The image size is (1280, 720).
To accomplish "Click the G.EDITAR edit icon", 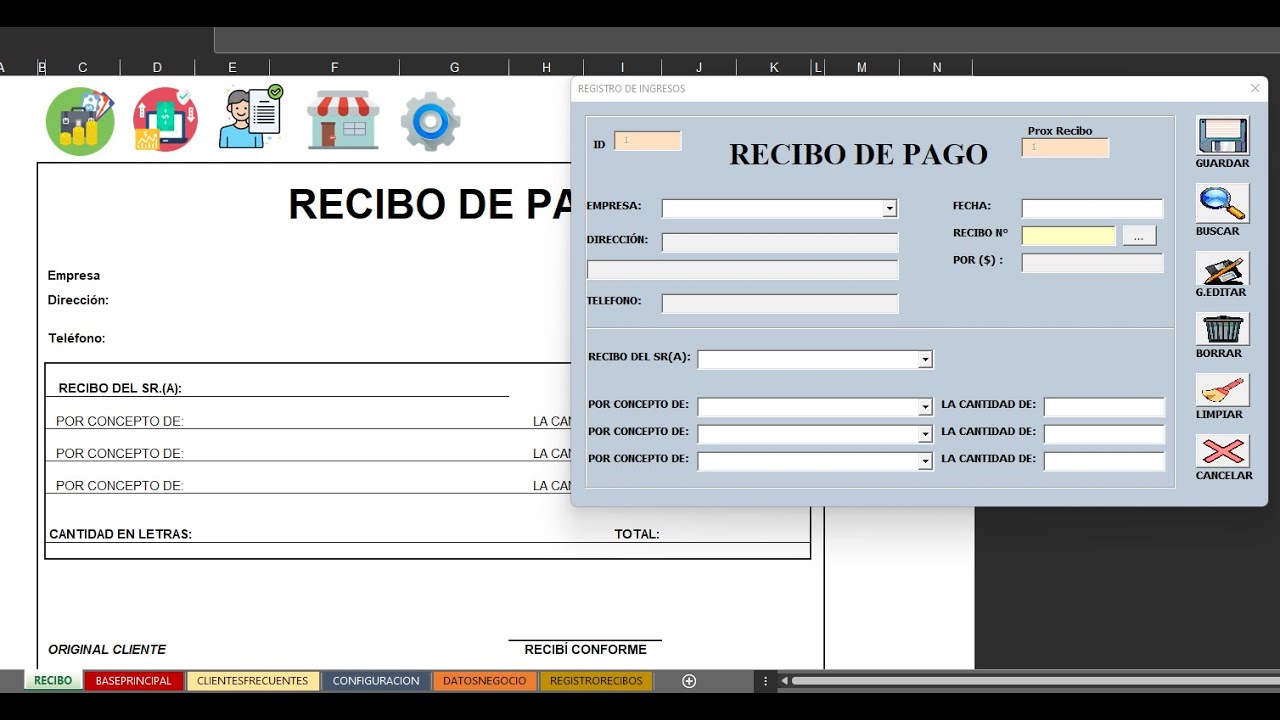I will tap(1222, 268).
